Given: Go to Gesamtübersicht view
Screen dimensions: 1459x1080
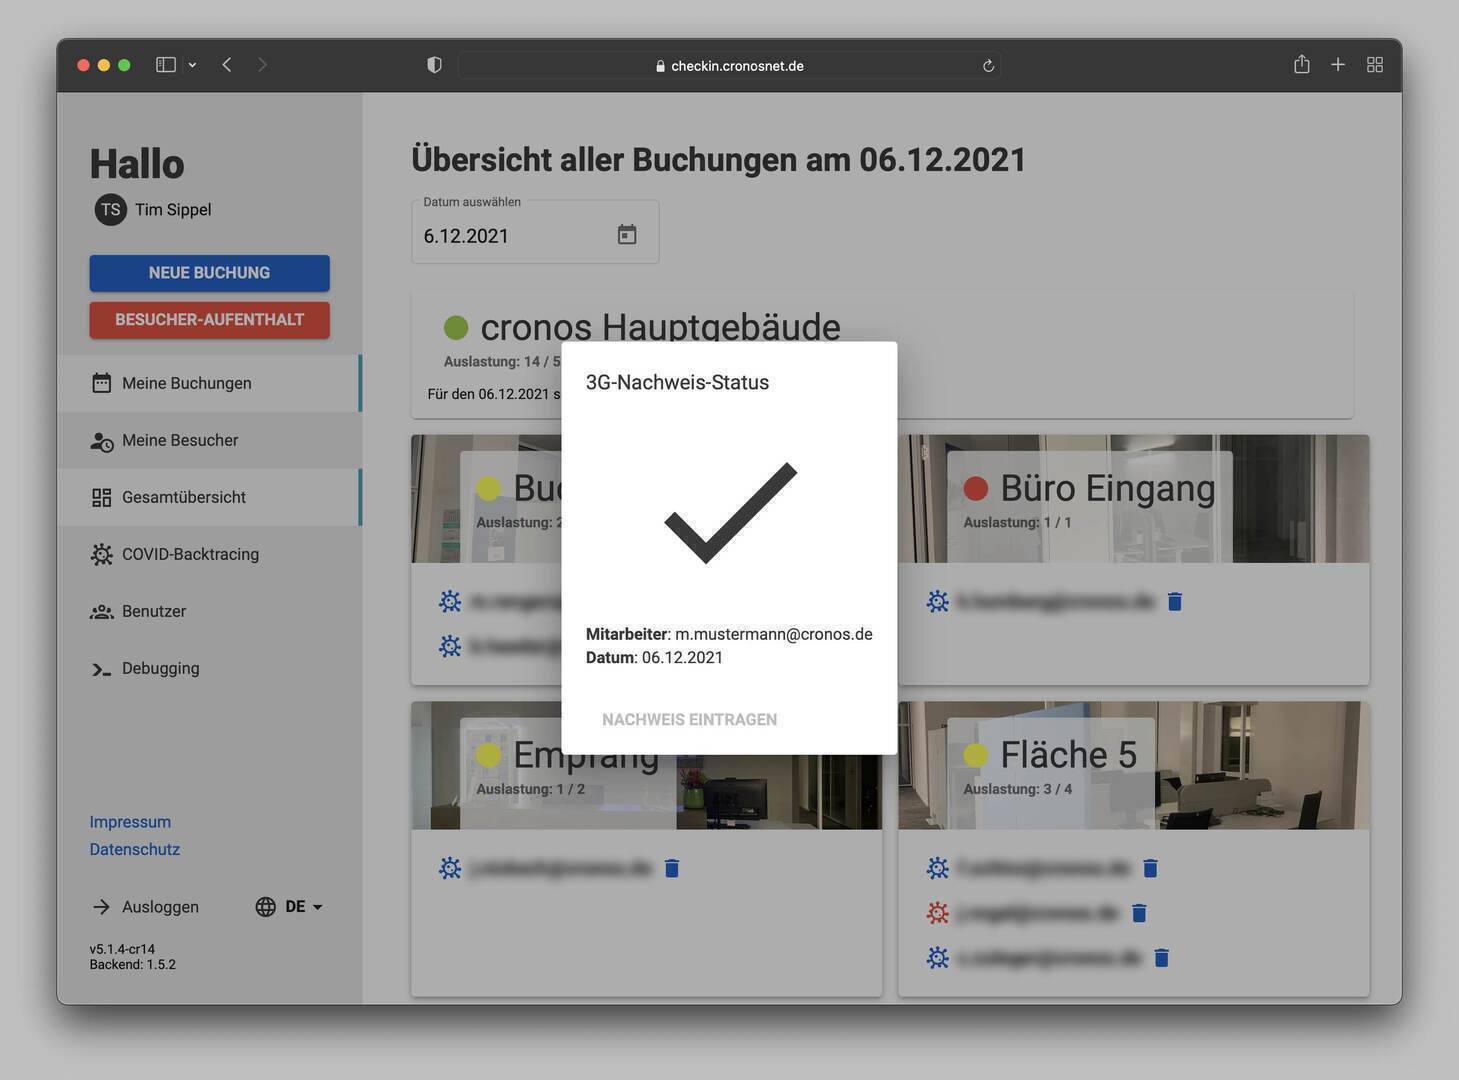Looking at the screenshot, I should 183,497.
